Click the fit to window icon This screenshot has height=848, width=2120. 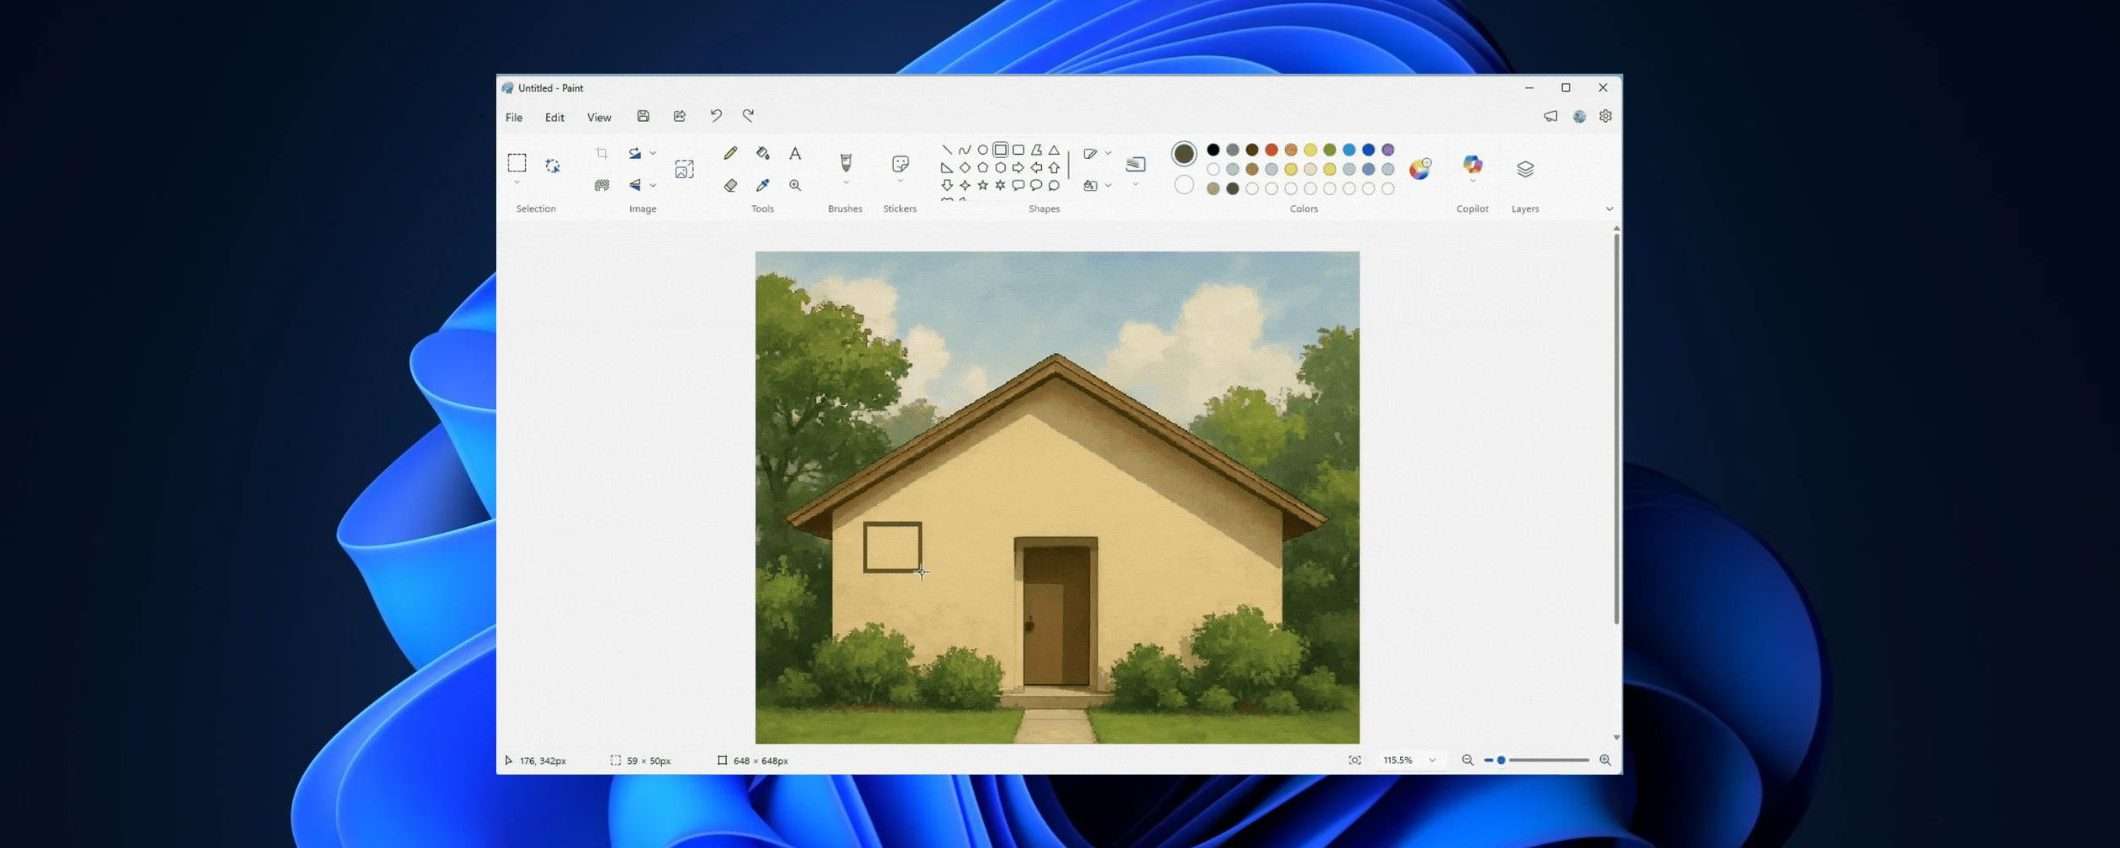coord(1355,760)
